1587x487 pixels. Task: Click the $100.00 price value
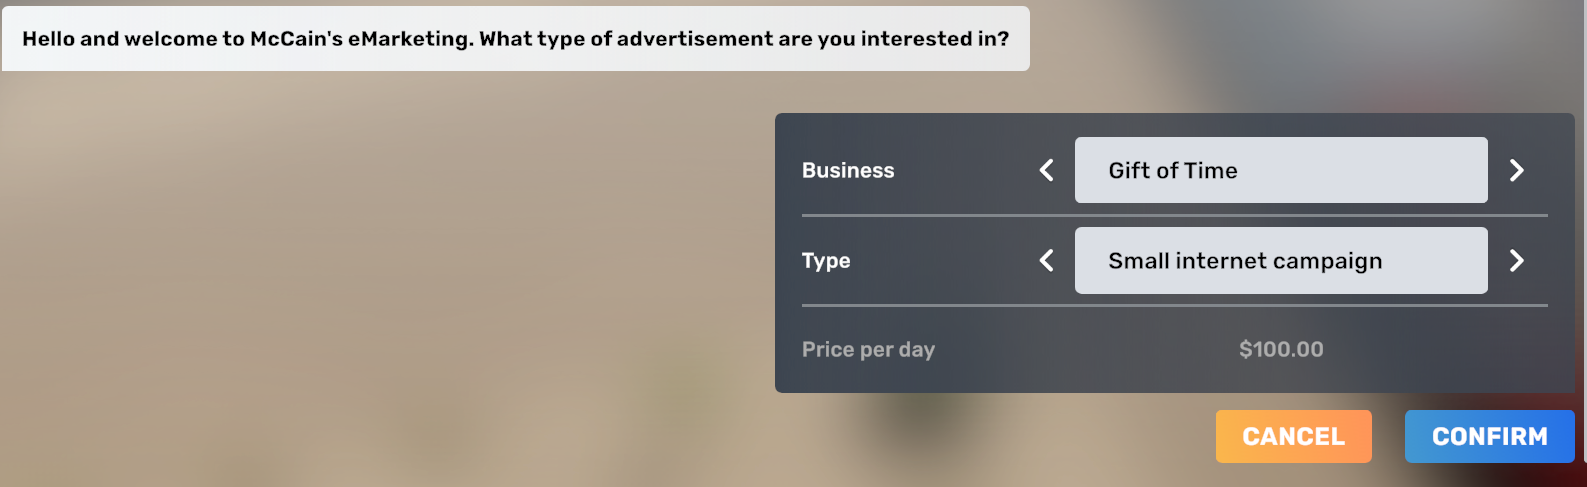click(x=1281, y=350)
